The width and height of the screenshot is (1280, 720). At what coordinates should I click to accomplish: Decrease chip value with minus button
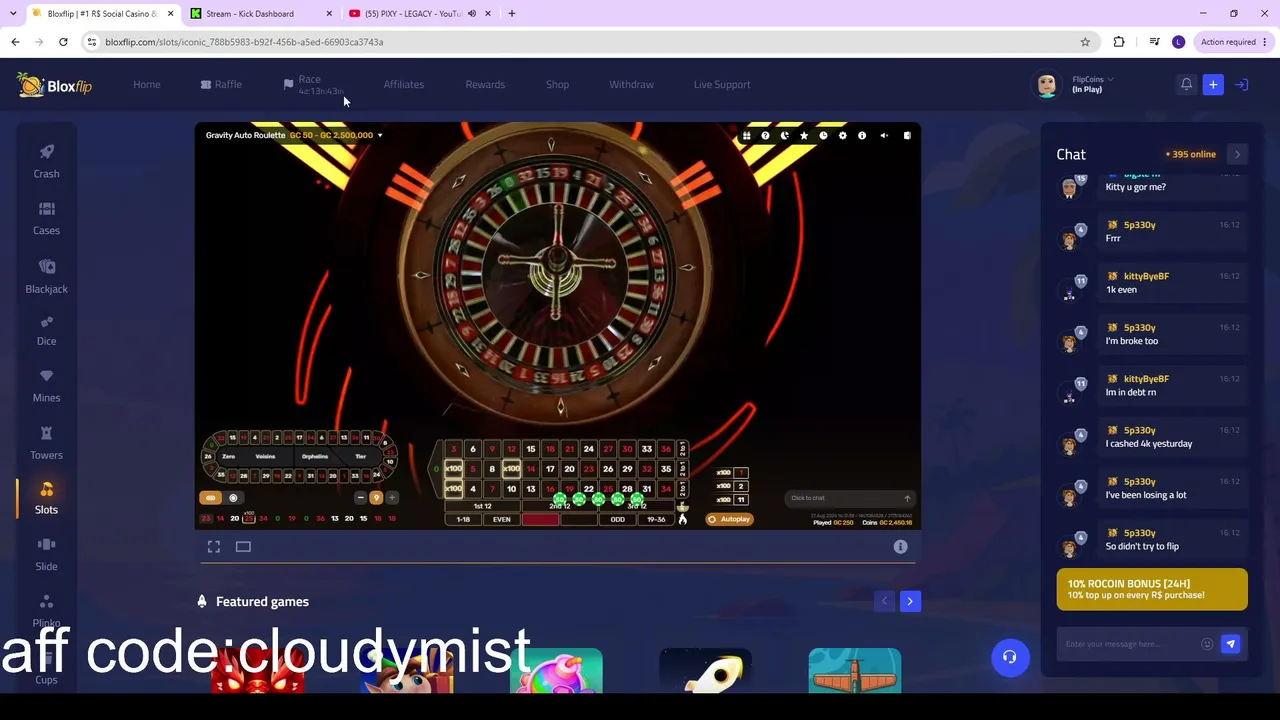(x=361, y=498)
